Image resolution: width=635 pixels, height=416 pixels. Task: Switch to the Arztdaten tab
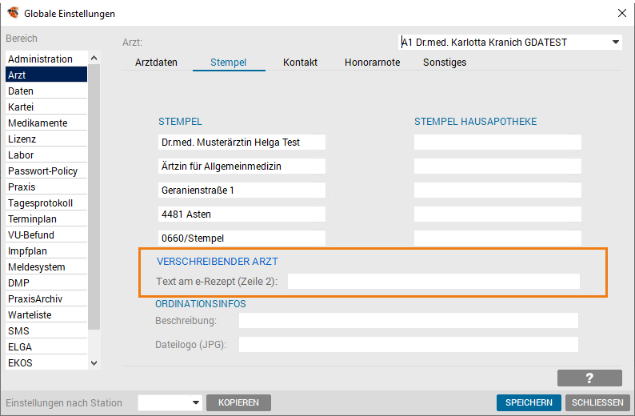(156, 62)
